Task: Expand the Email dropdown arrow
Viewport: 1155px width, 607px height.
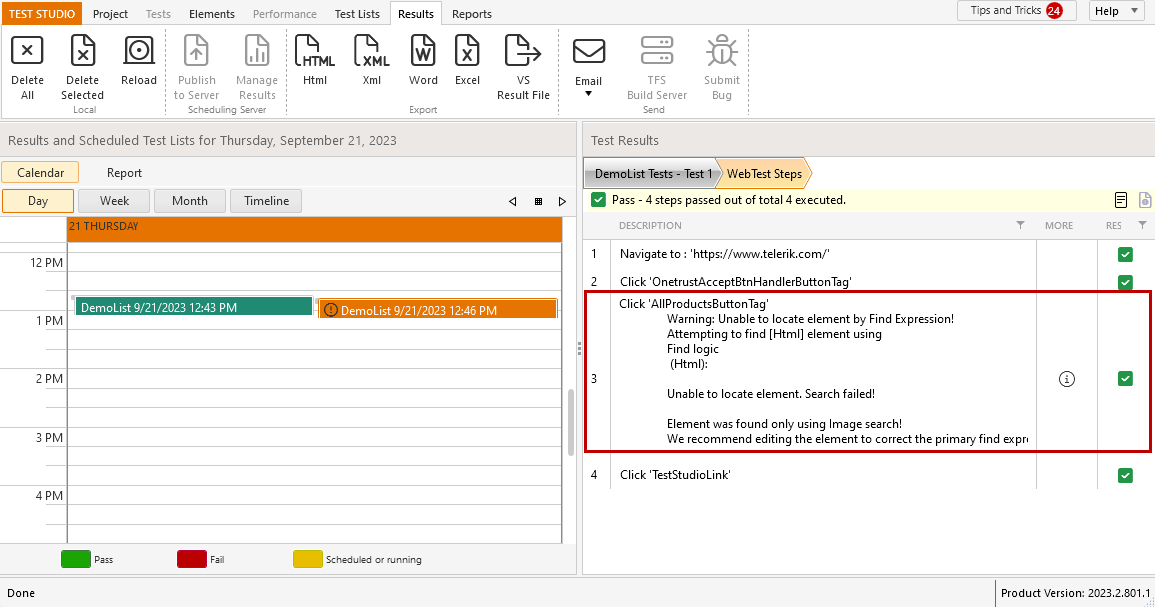Action: click(589, 94)
